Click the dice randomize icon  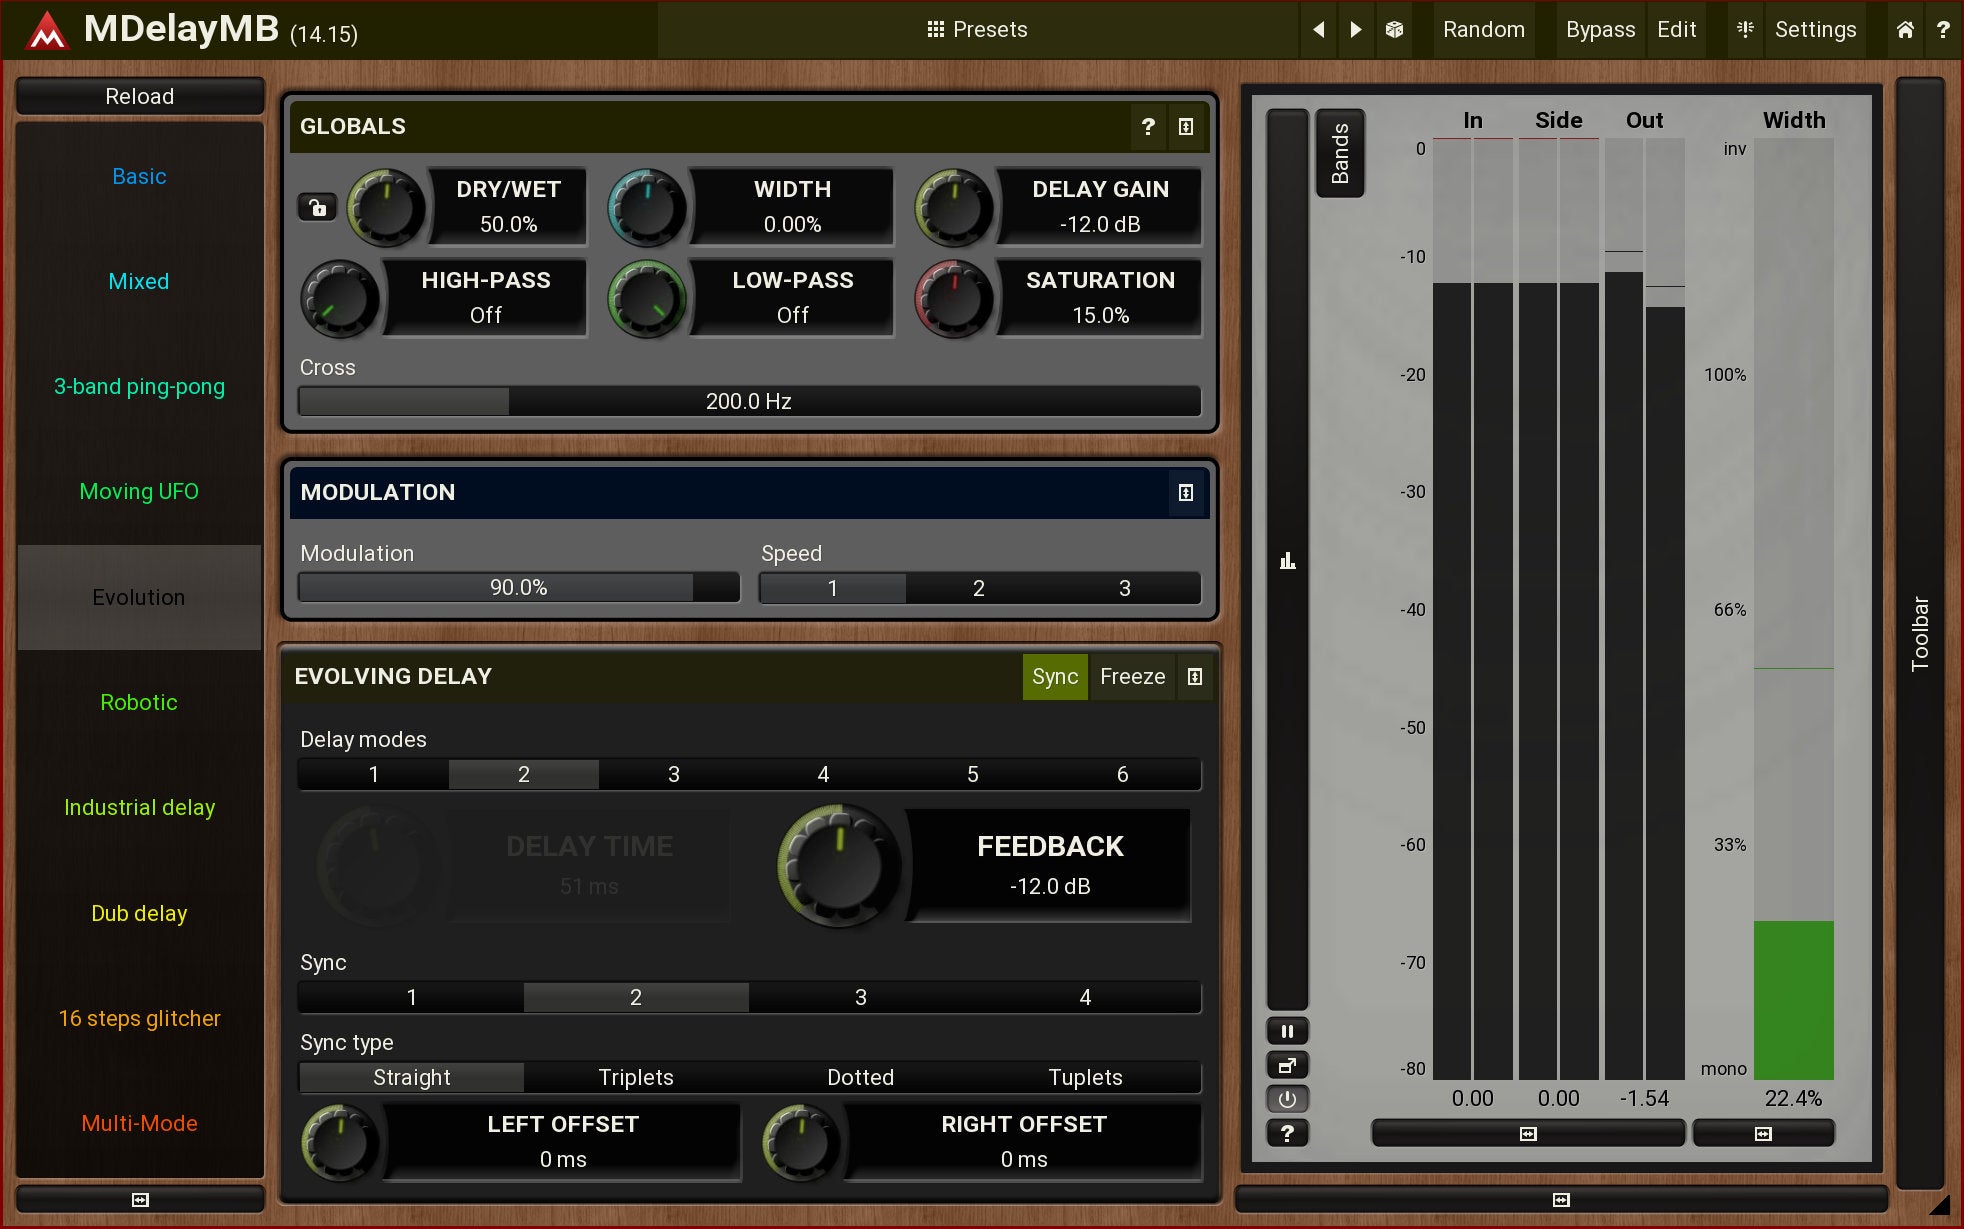[x=1394, y=29]
